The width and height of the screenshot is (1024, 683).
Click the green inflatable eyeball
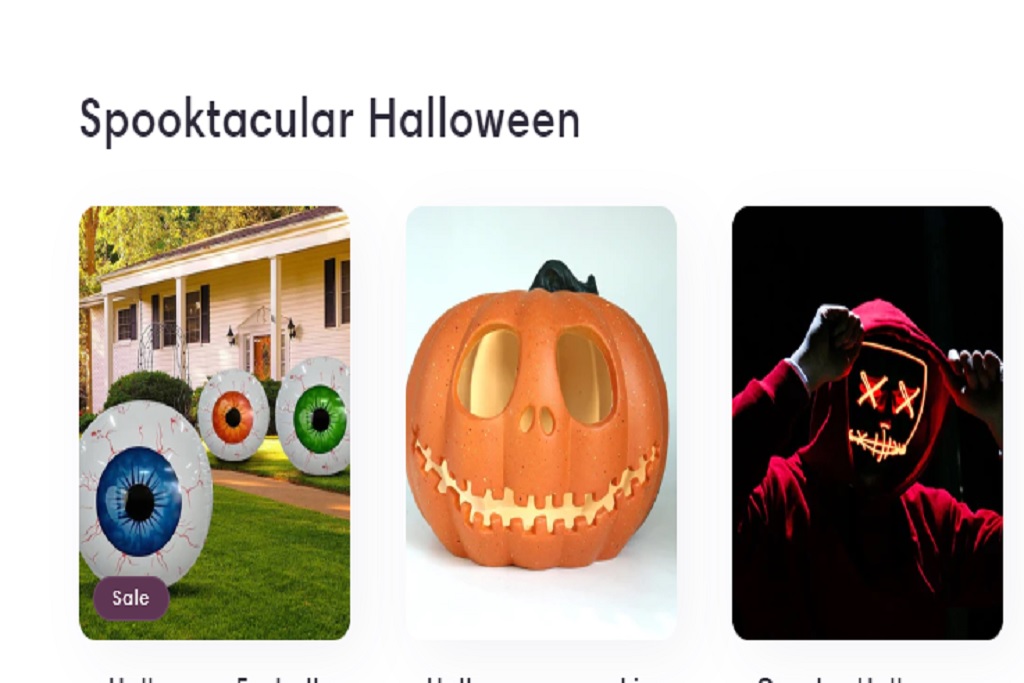pyautogui.click(x=315, y=416)
